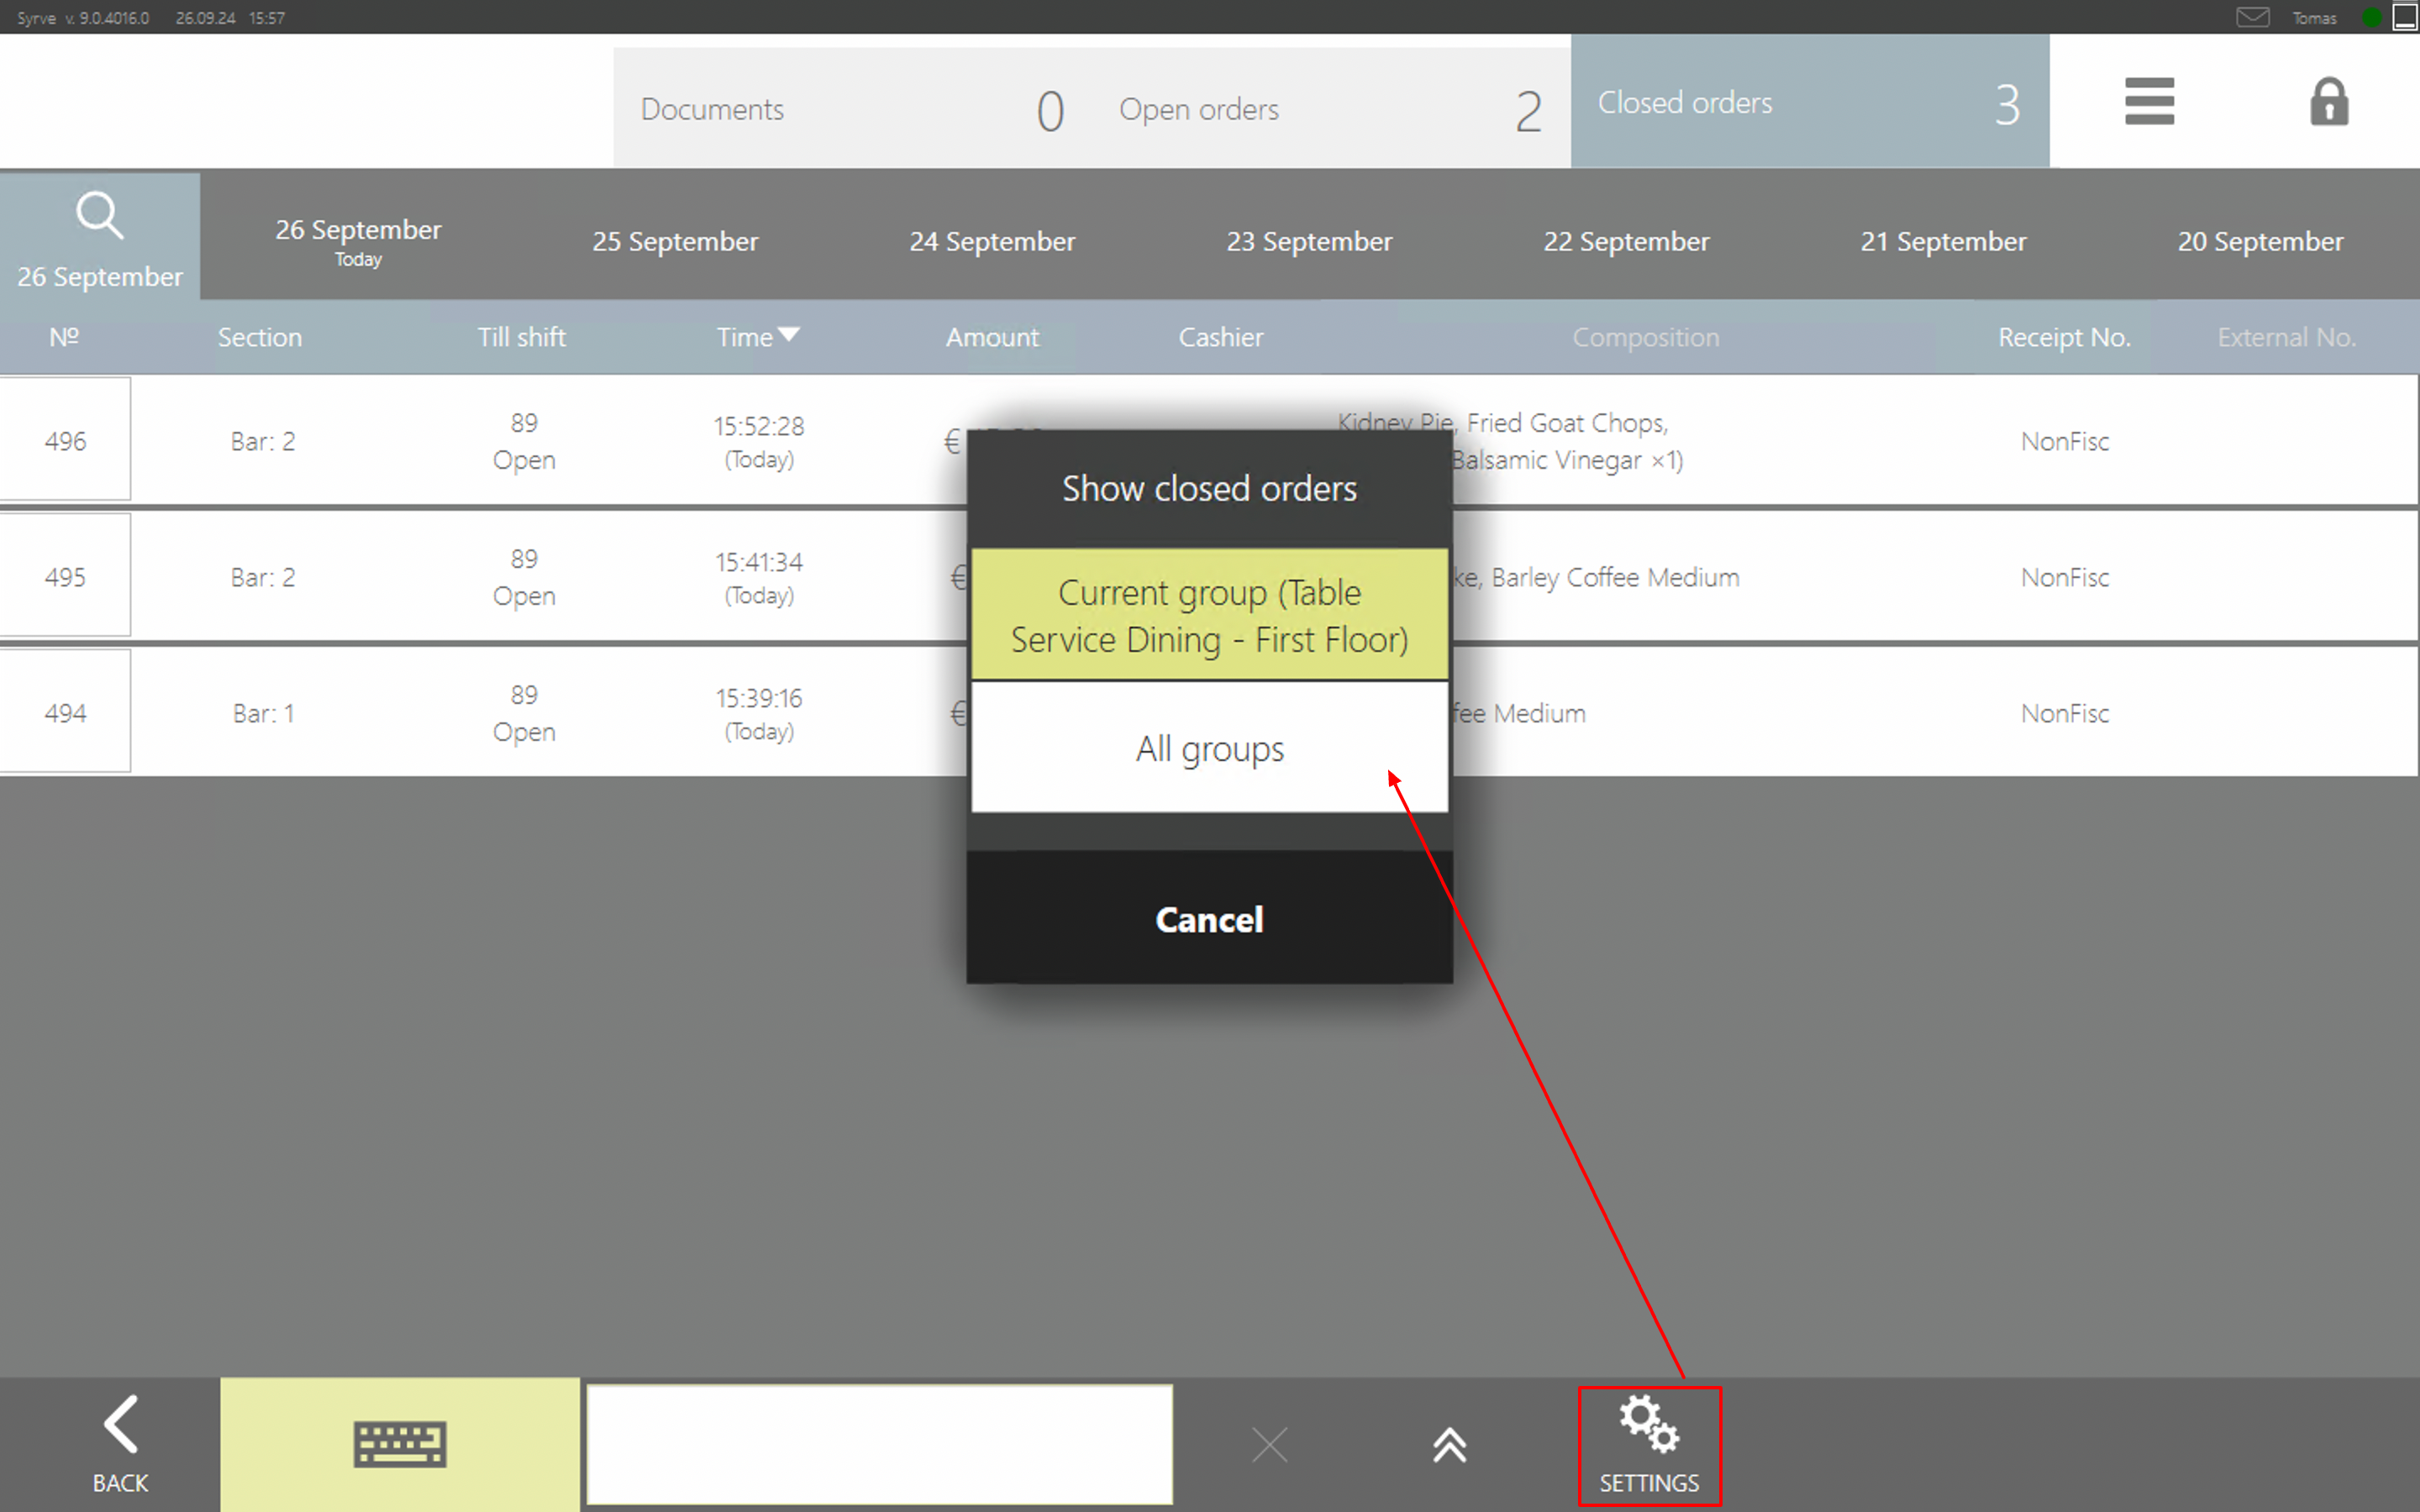Viewport: 2420px width, 1512px height.
Task: Select the All groups option
Action: click(1209, 748)
